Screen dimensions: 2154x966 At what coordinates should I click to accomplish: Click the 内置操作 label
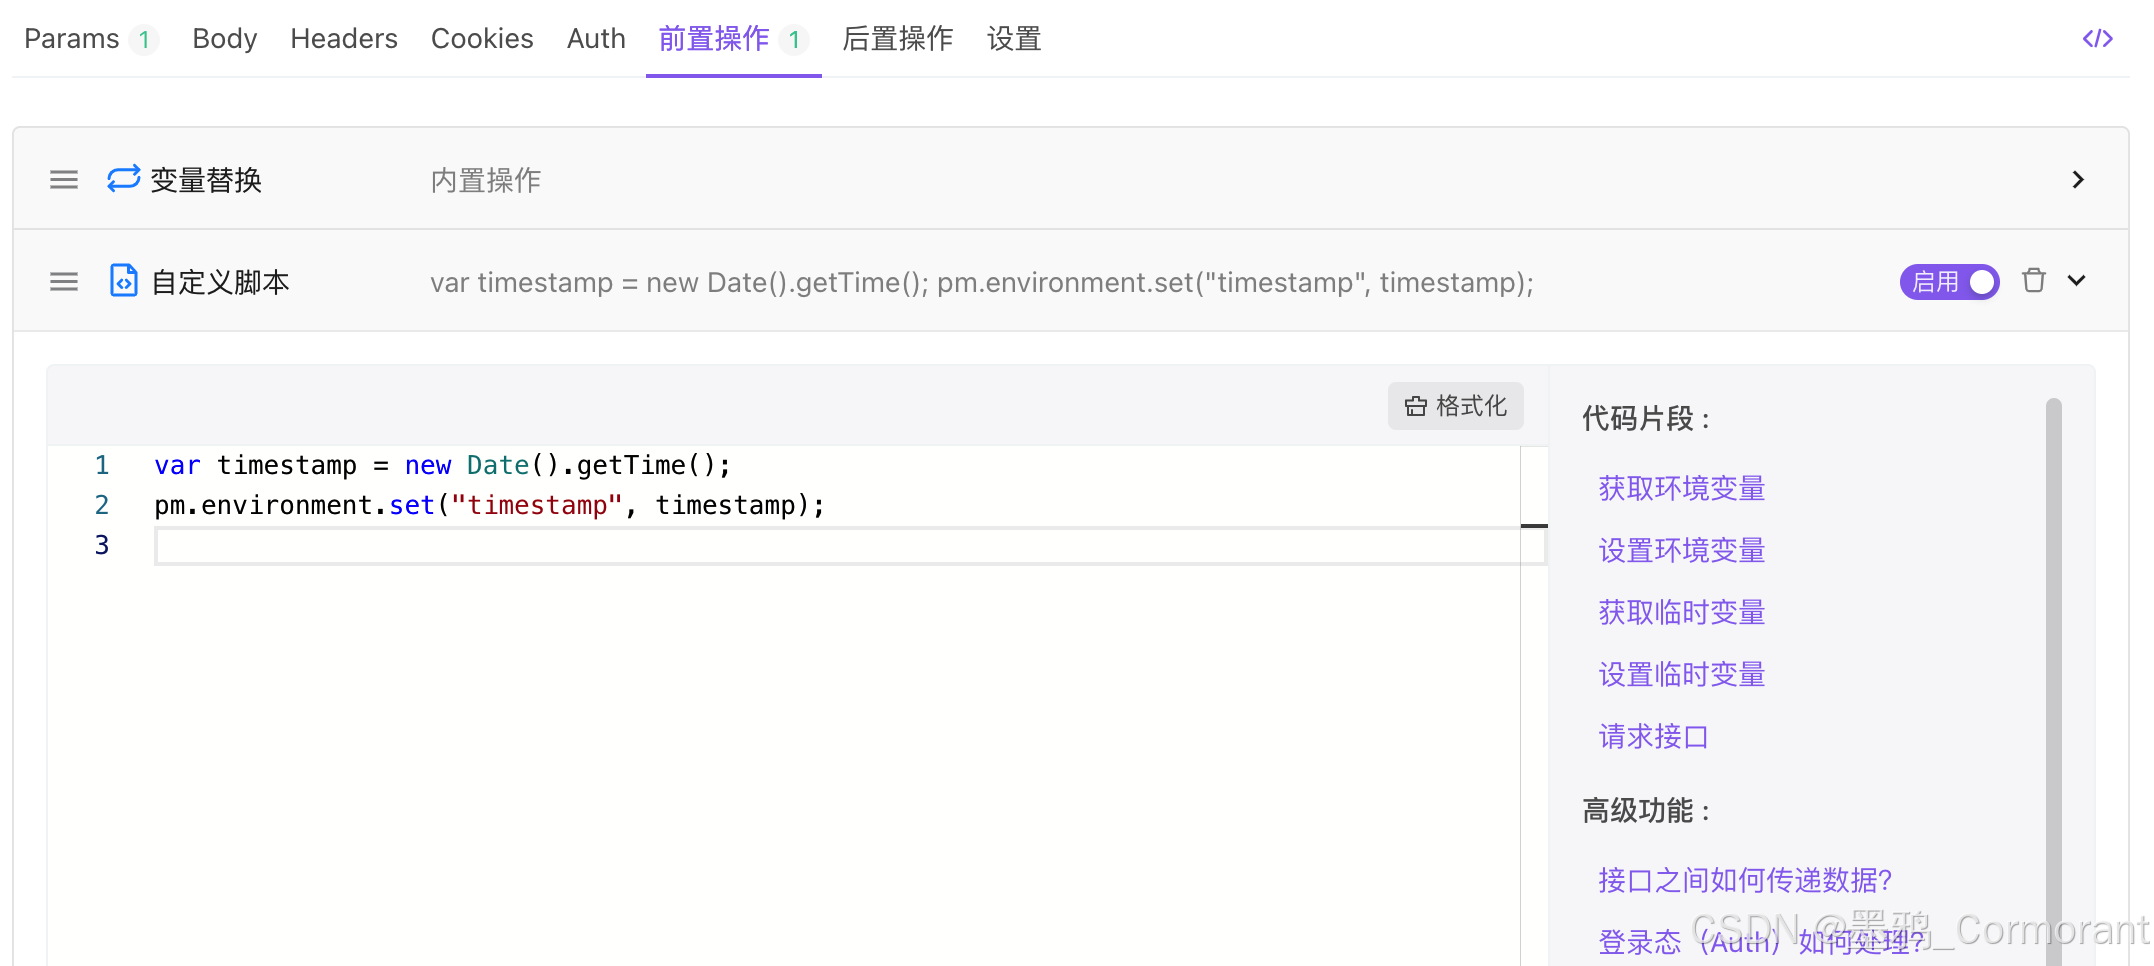pyautogui.click(x=486, y=180)
